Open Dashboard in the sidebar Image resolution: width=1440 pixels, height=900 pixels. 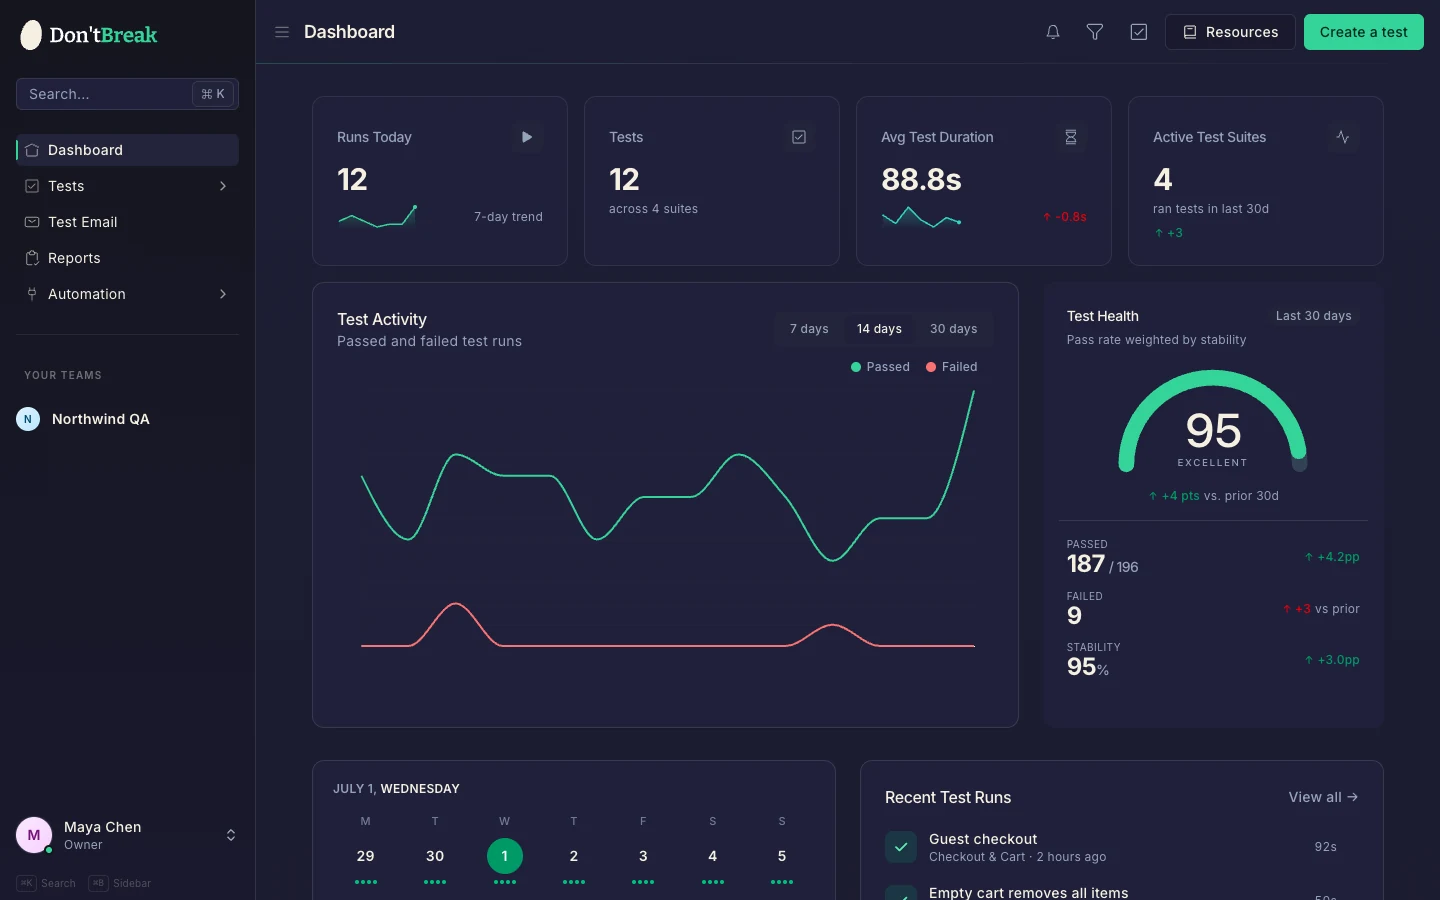point(127,150)
